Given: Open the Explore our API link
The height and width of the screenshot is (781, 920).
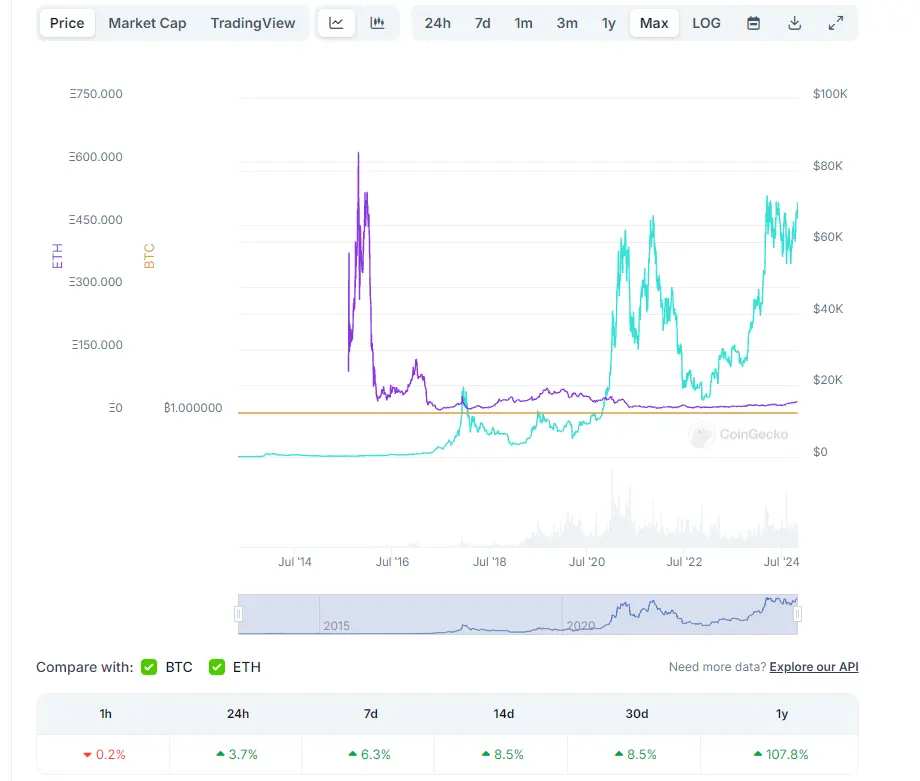Looking at the screenshot, I should 814,667.
